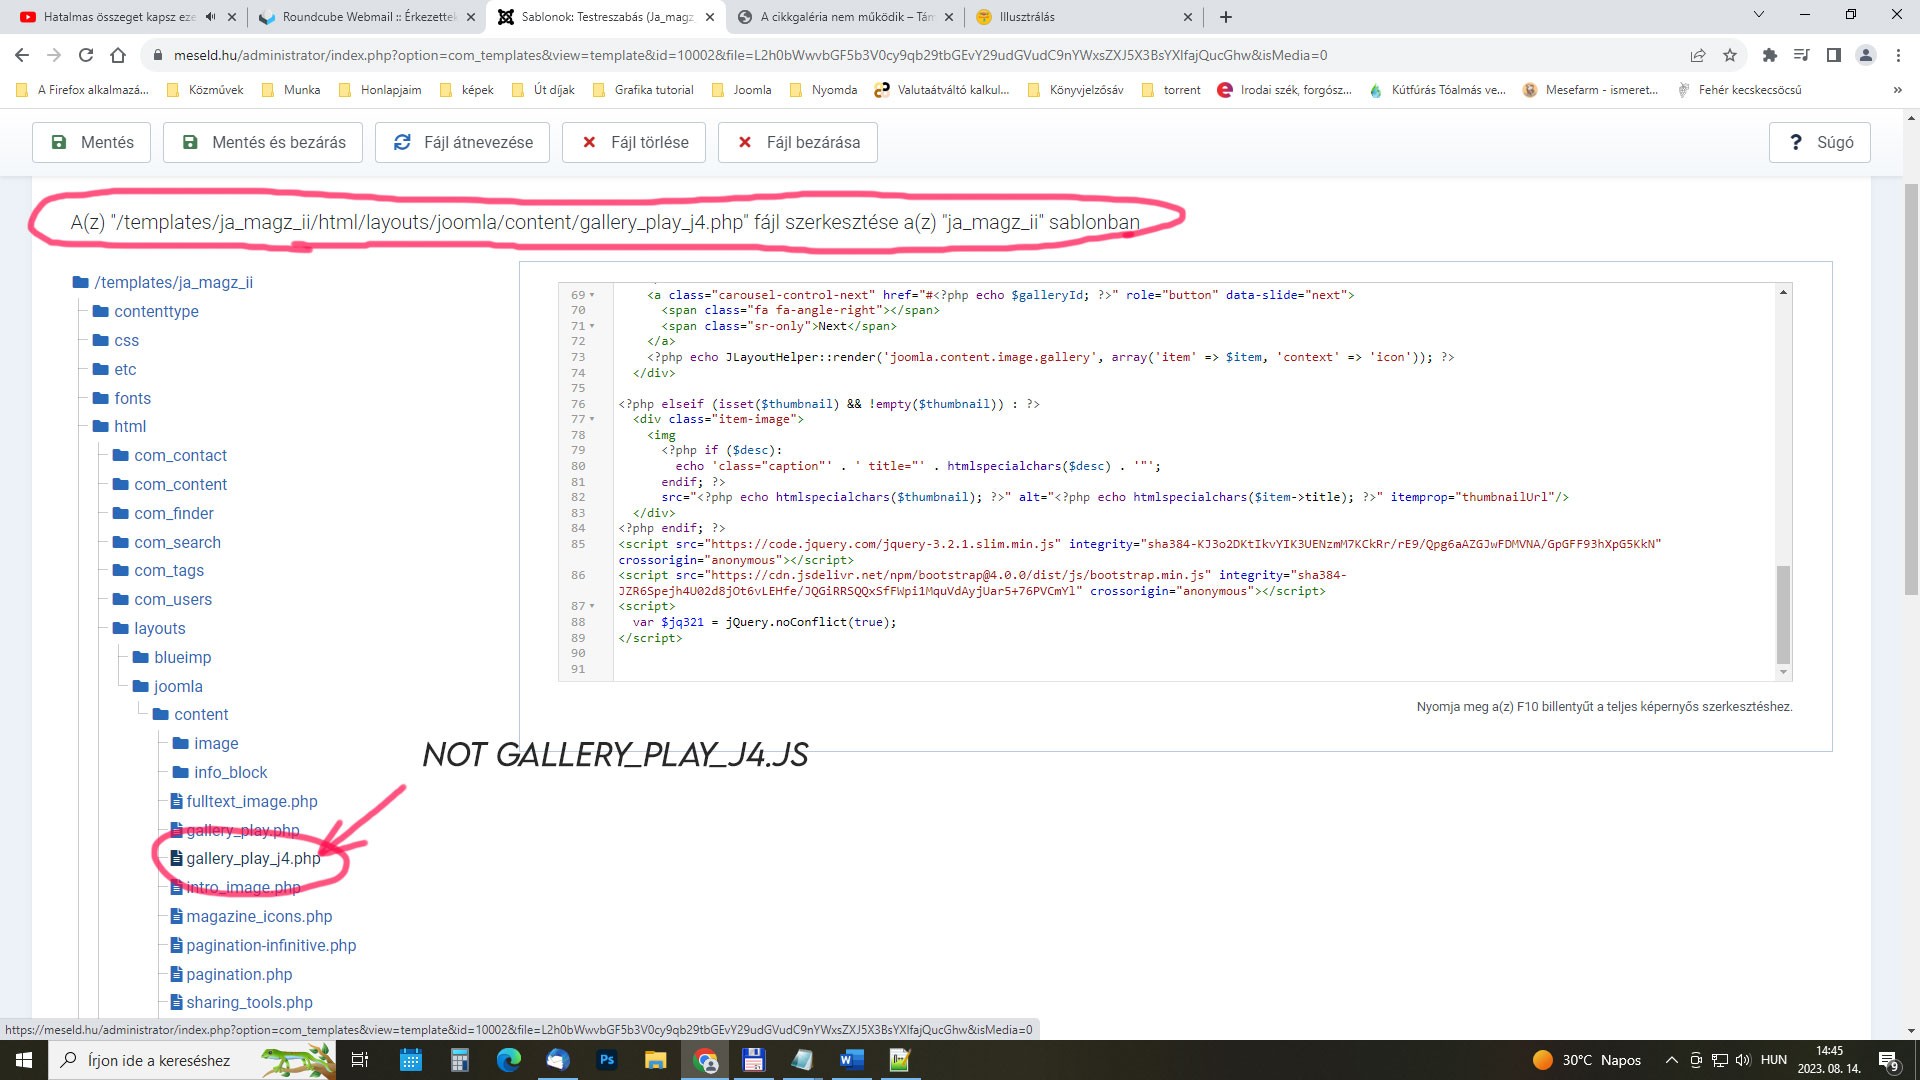The image size is (1920, 1080).
Task: Click red X on Fájl bezárása
Action: point(744,142)
